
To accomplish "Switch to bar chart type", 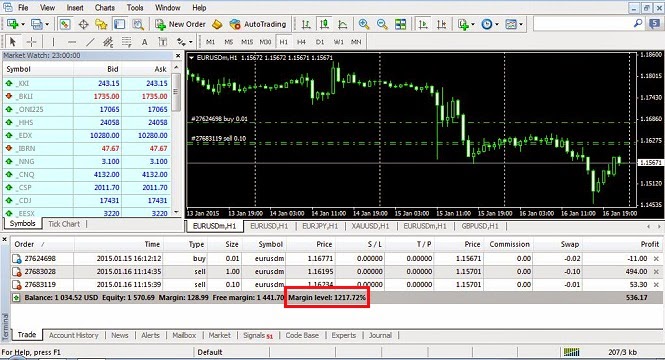I will tap(306, 25).
